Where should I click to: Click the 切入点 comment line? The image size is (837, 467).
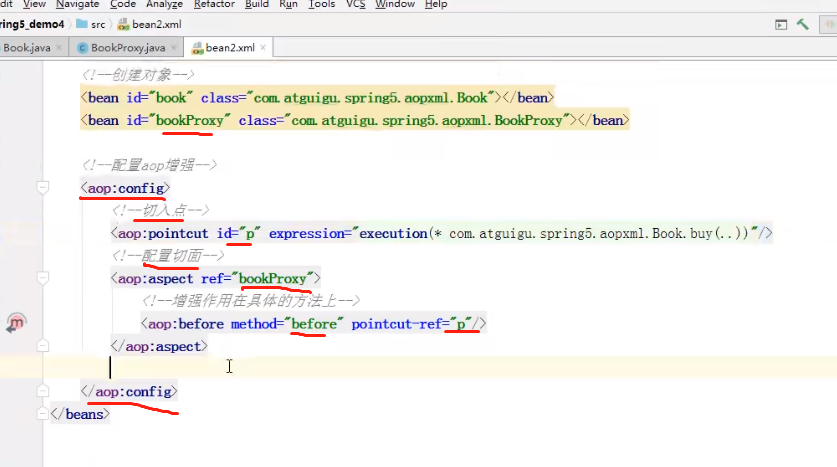pos(161,211)
